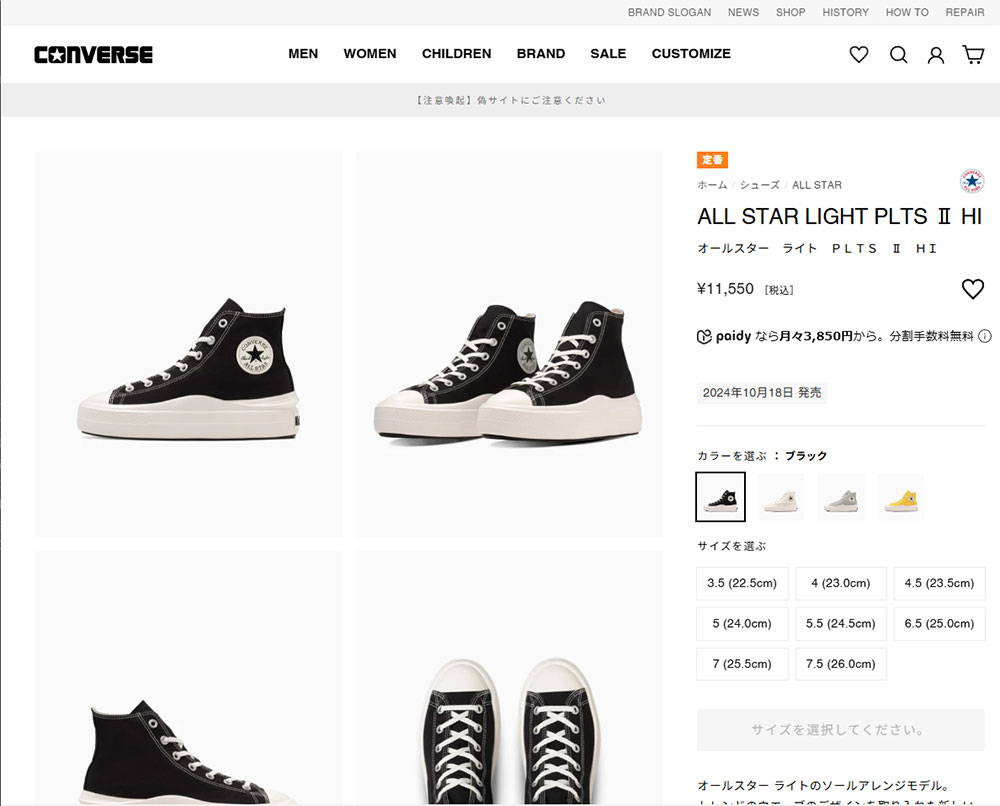The height and width of the screenshot is (806, 1000).
Task: Select size 7.5 (26.0cm)
Action: [841, 664]
